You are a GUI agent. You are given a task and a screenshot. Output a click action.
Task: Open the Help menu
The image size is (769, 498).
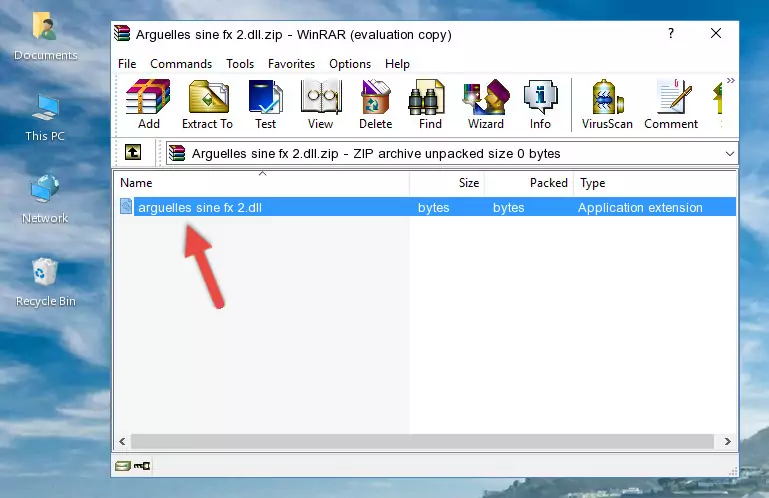tap(397, 64)
